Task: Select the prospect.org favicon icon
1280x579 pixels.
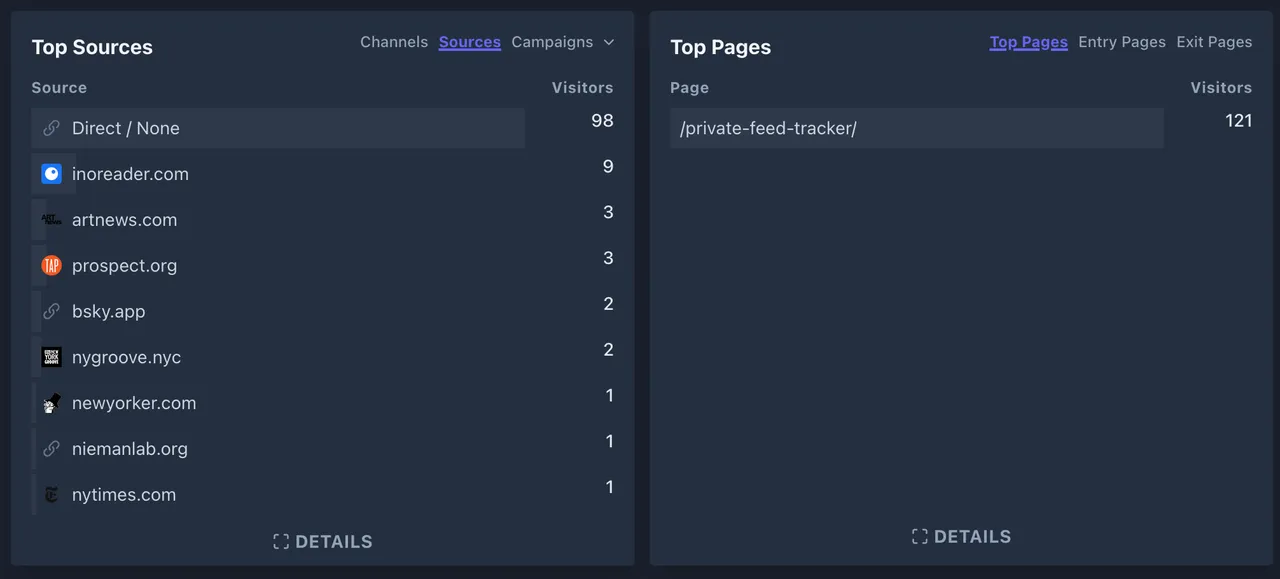Action: pyautogui.click(x=51, y=266)
